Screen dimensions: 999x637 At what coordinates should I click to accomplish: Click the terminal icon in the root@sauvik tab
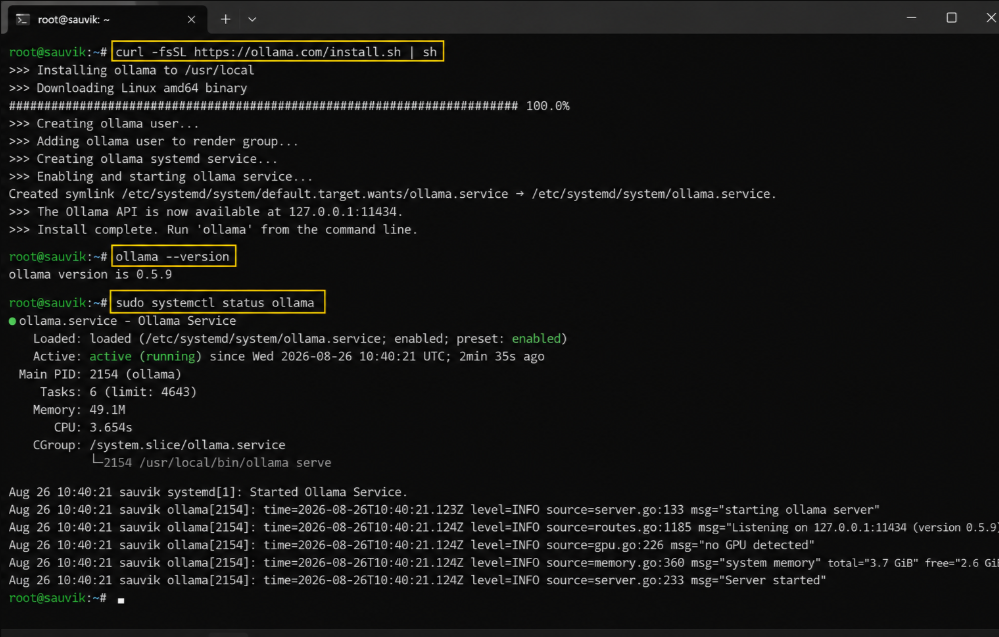coord(23,19)
